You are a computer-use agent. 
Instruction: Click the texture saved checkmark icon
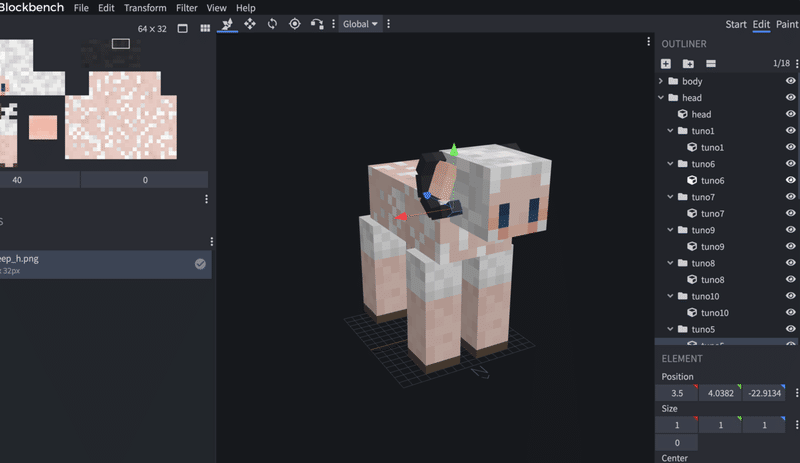[x=200, y=264]
